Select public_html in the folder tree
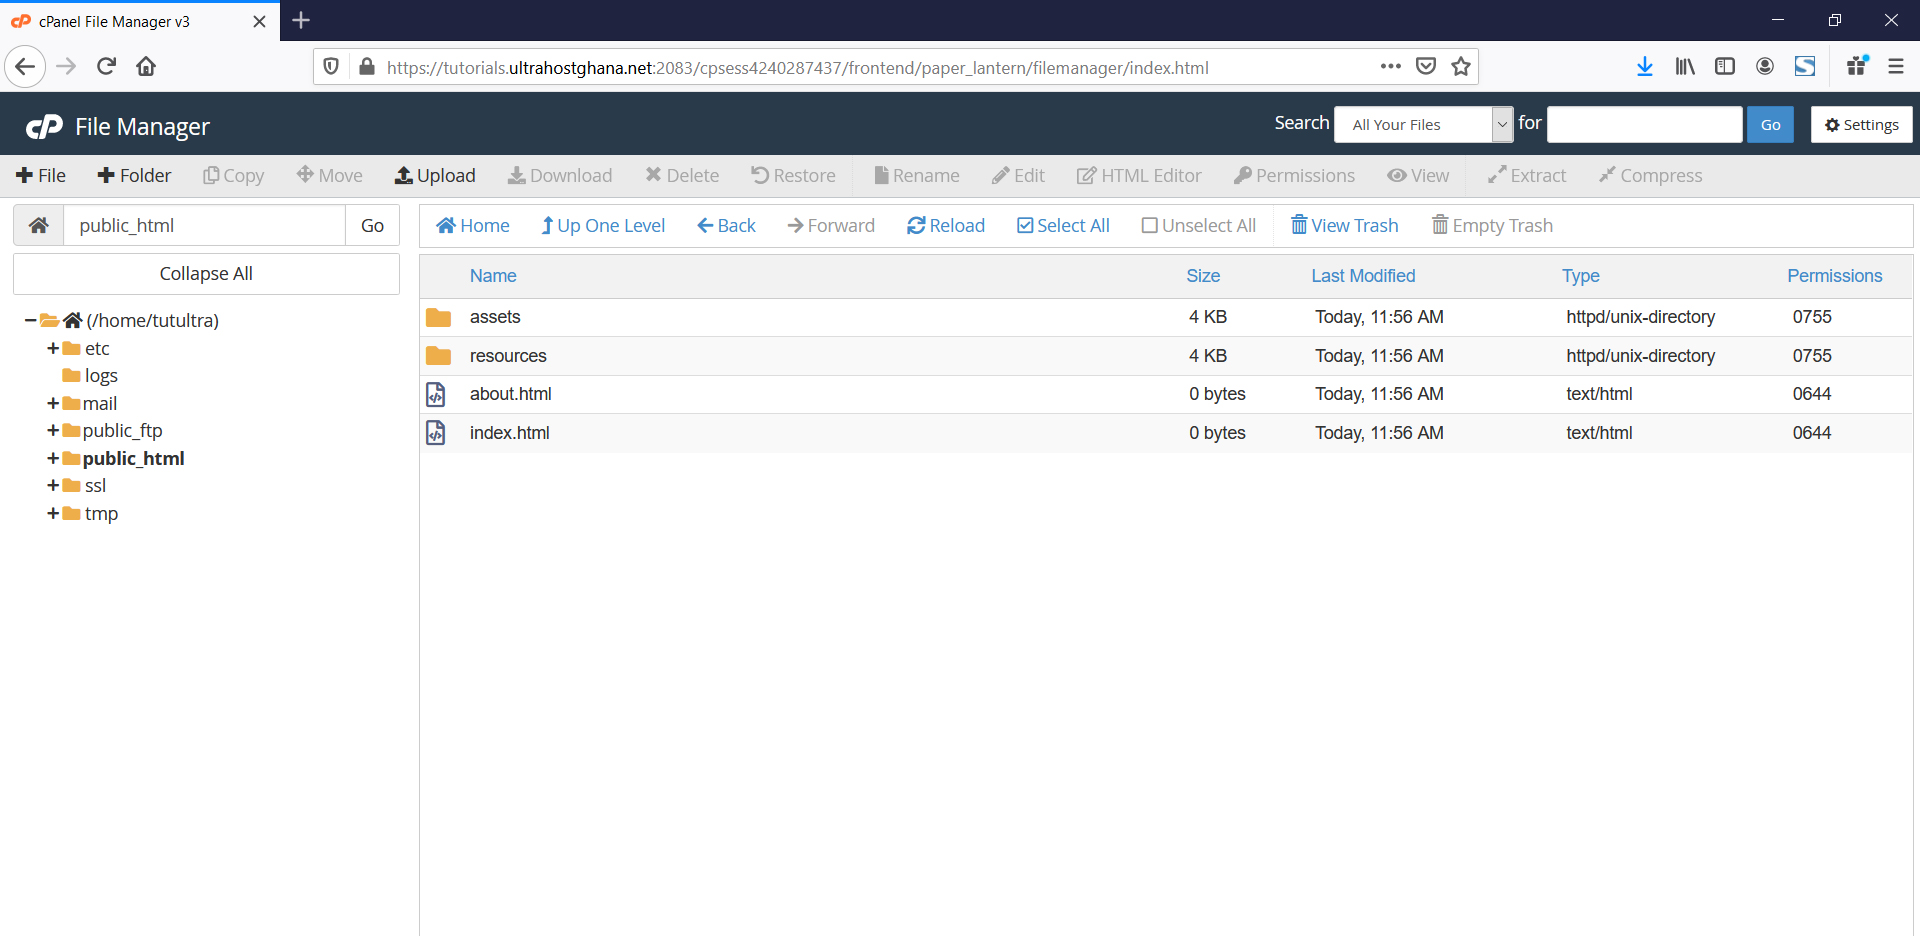1920x936 pixels. point(133,458)
